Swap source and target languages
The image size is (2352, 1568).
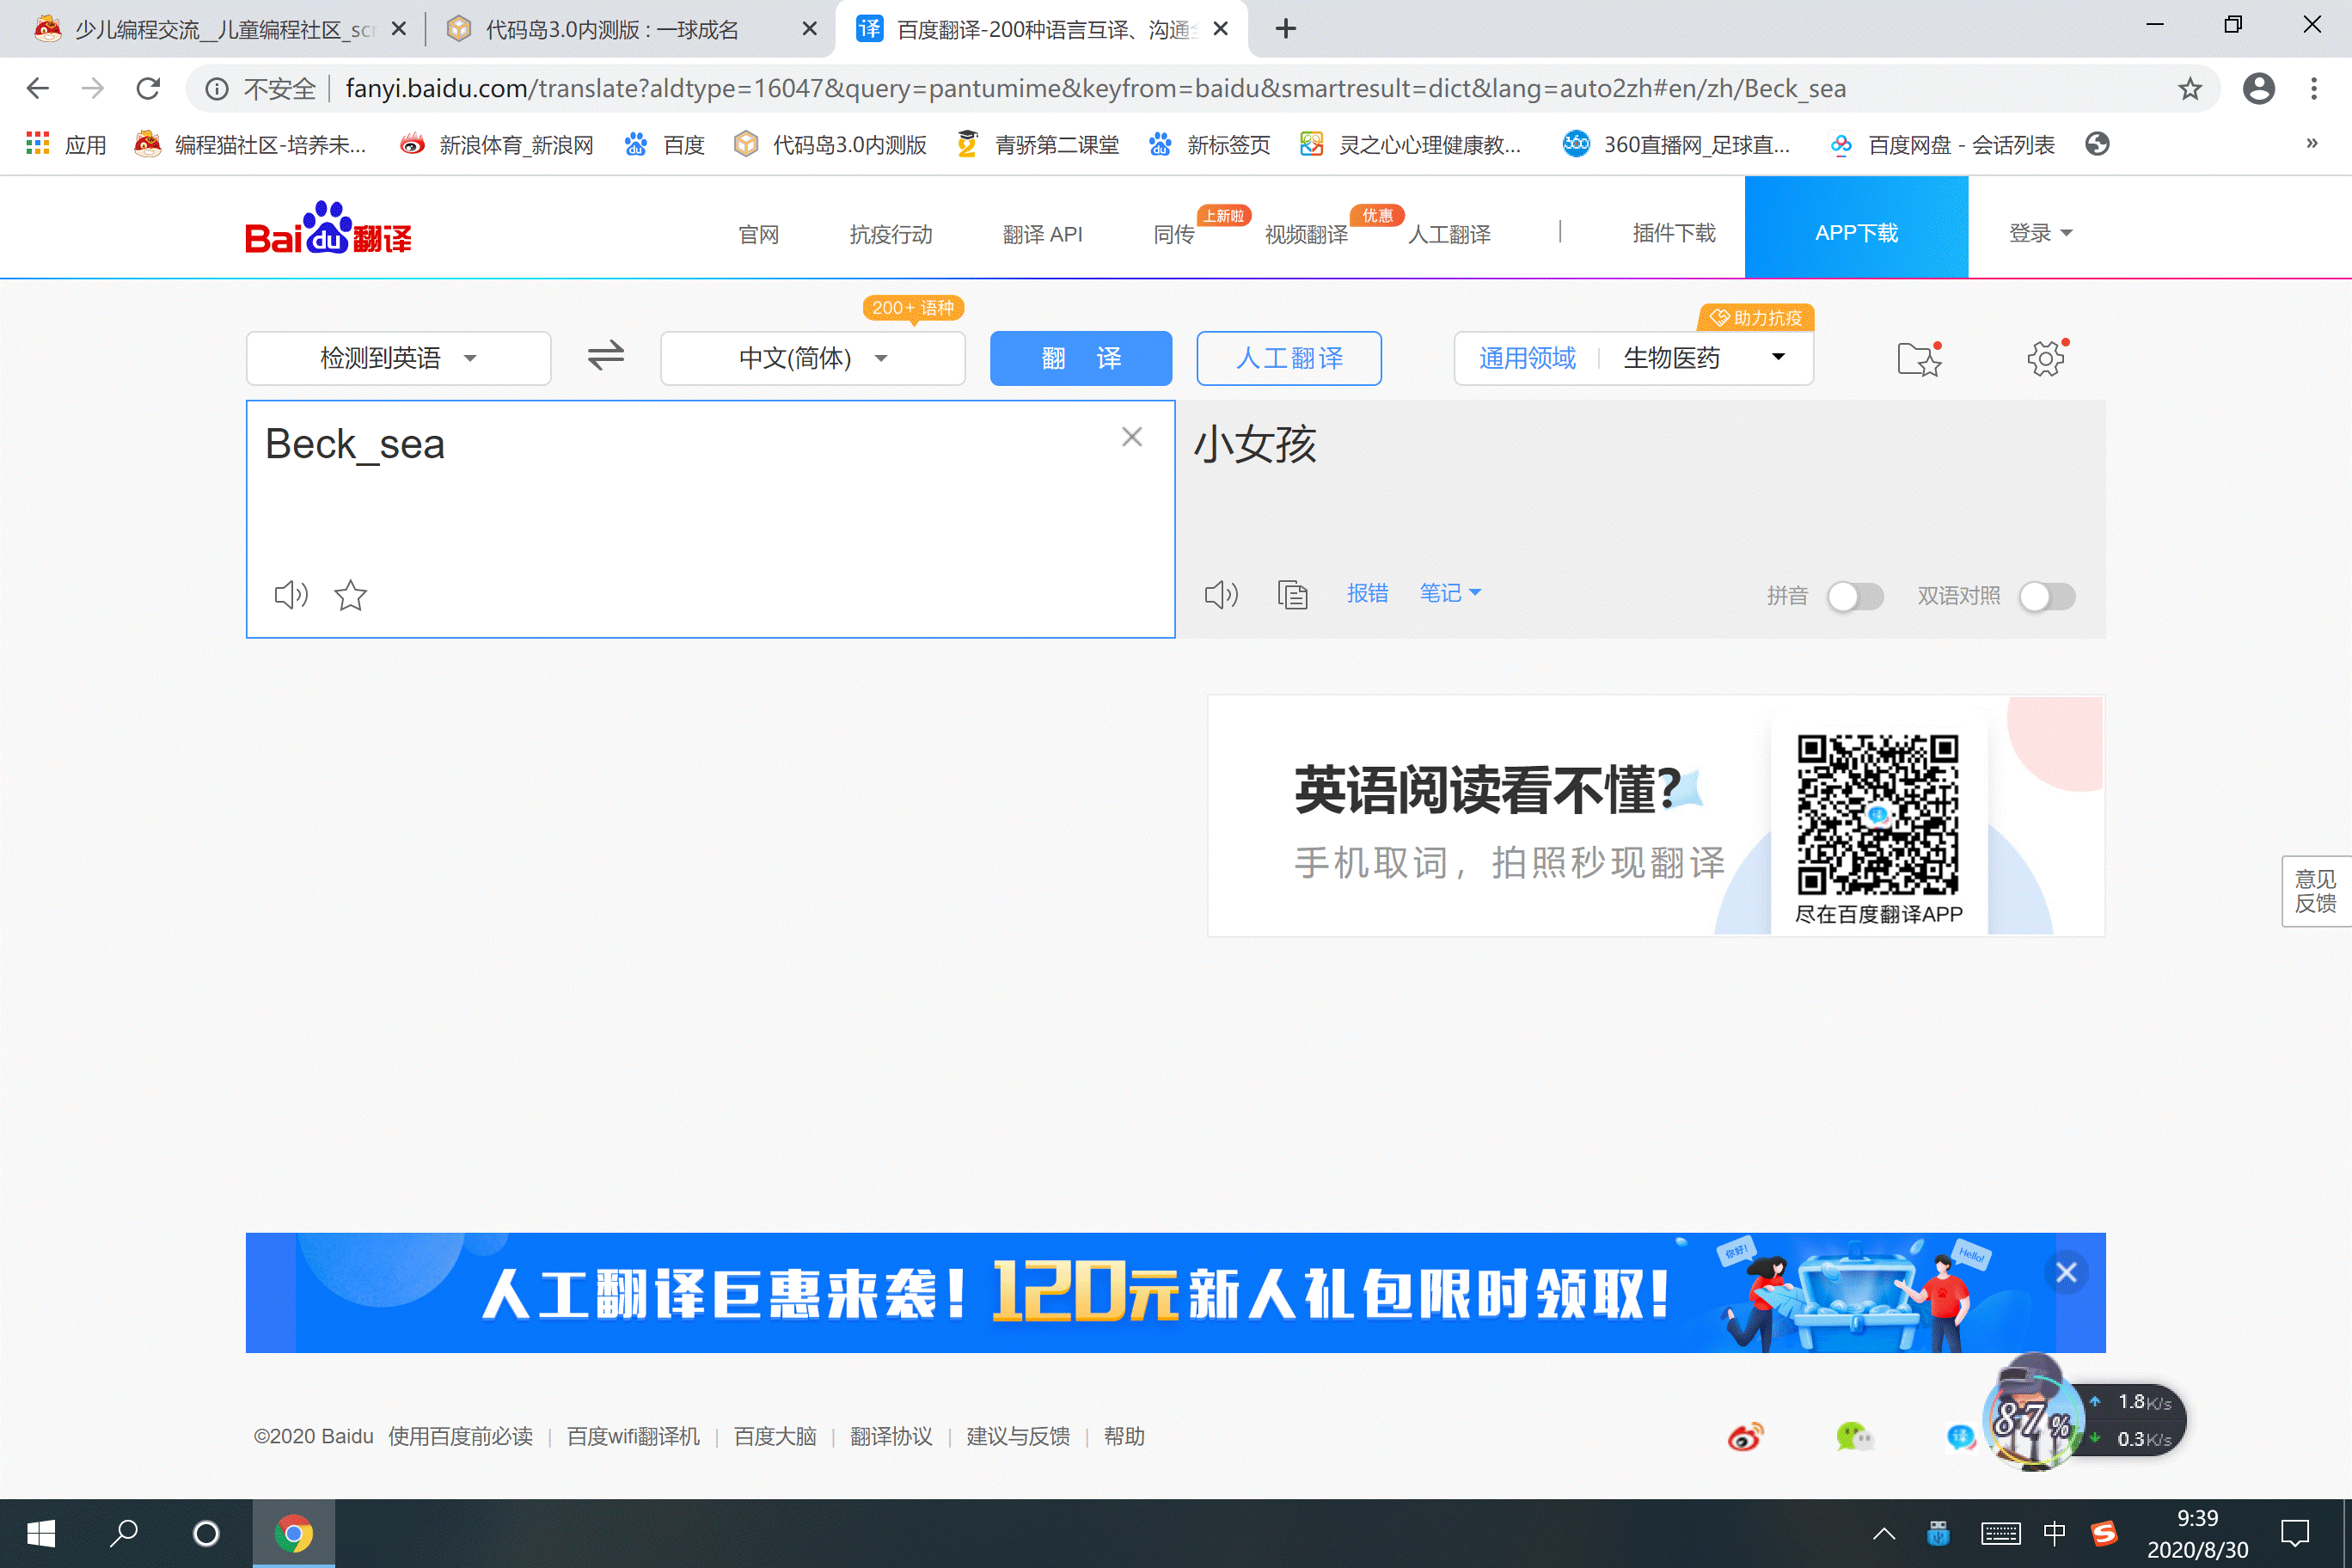pyautogui.click(x=605, y=357)
